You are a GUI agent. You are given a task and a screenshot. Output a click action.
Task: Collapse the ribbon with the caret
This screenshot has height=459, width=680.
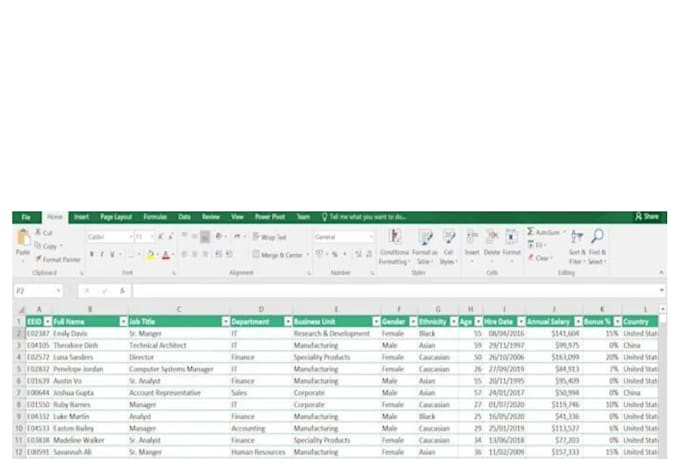[x=661, y=272]
